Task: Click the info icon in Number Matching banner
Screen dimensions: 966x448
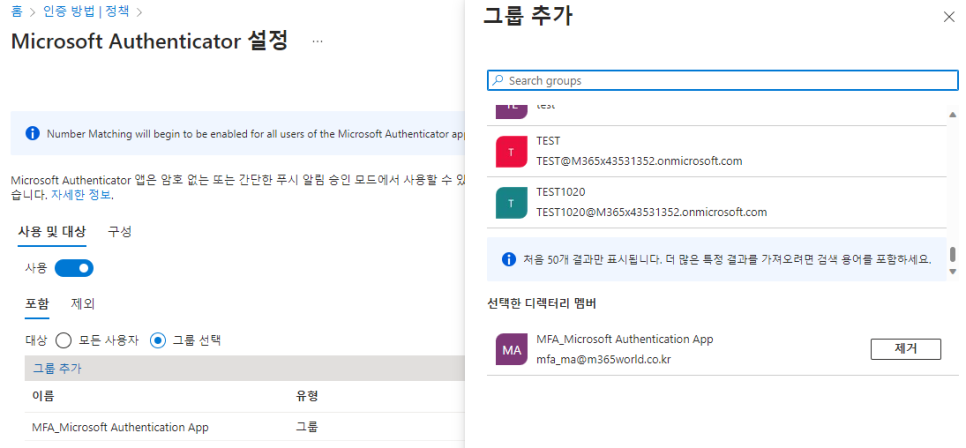Action: [x=32, y=134]
